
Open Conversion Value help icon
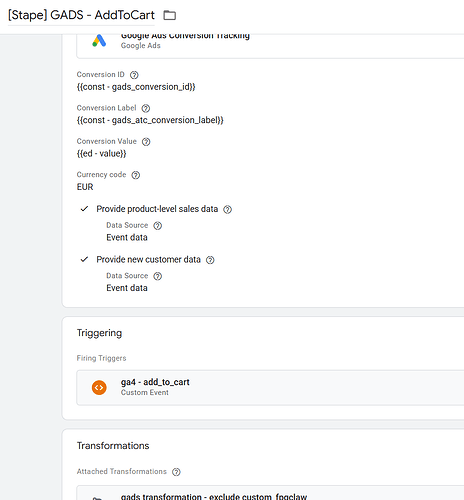click(146, 142)
